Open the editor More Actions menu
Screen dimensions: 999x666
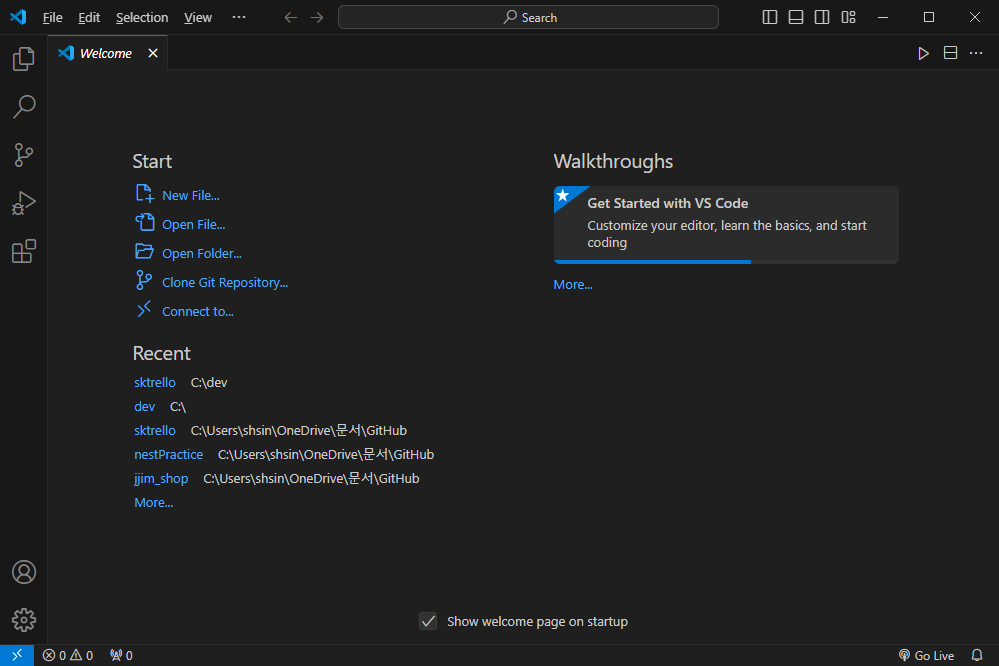click(975, 53)
